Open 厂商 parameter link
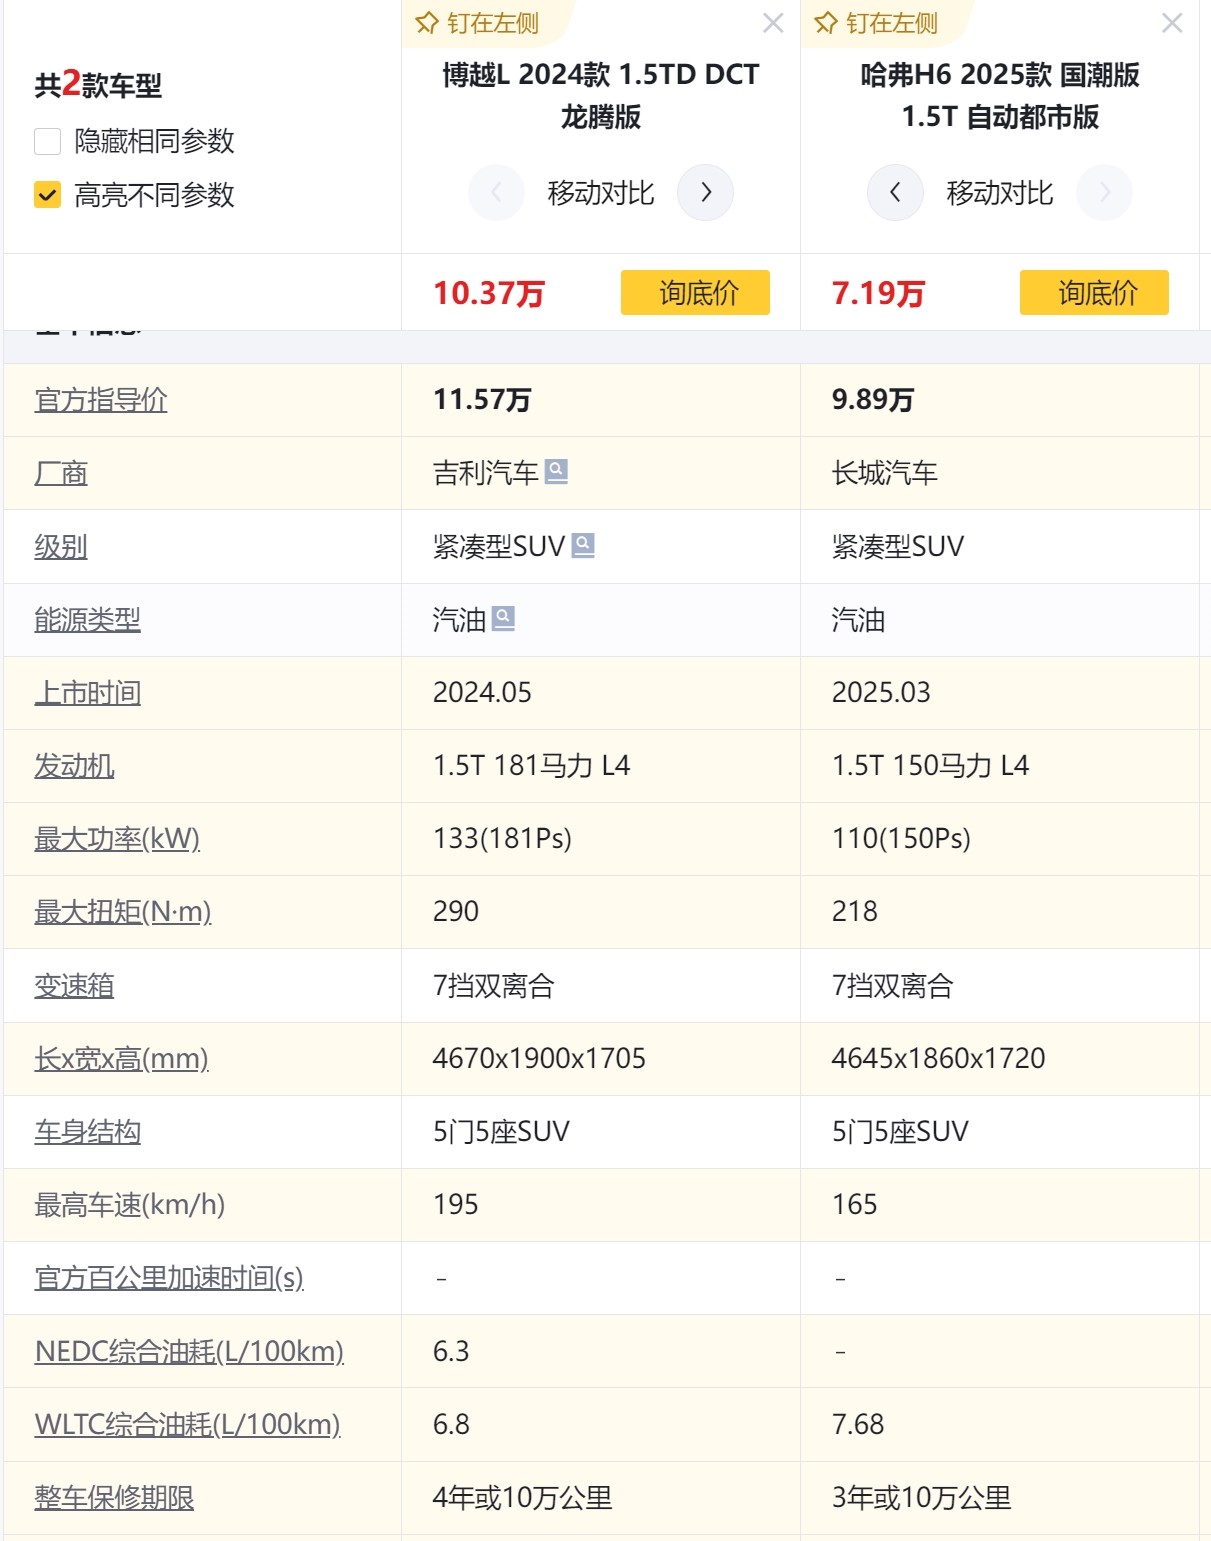The image size is (1211, 1541). [61, 473]
